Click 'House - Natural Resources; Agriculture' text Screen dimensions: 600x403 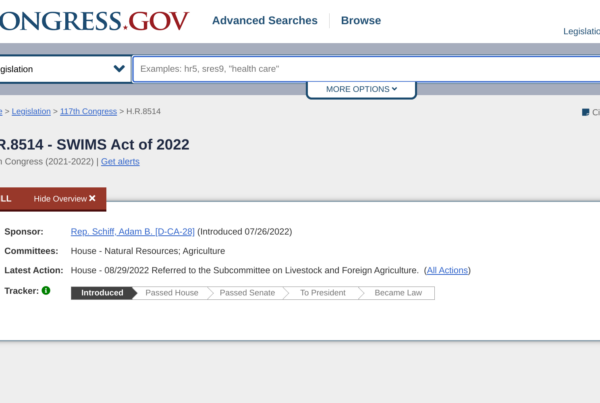tap(148, 251)
